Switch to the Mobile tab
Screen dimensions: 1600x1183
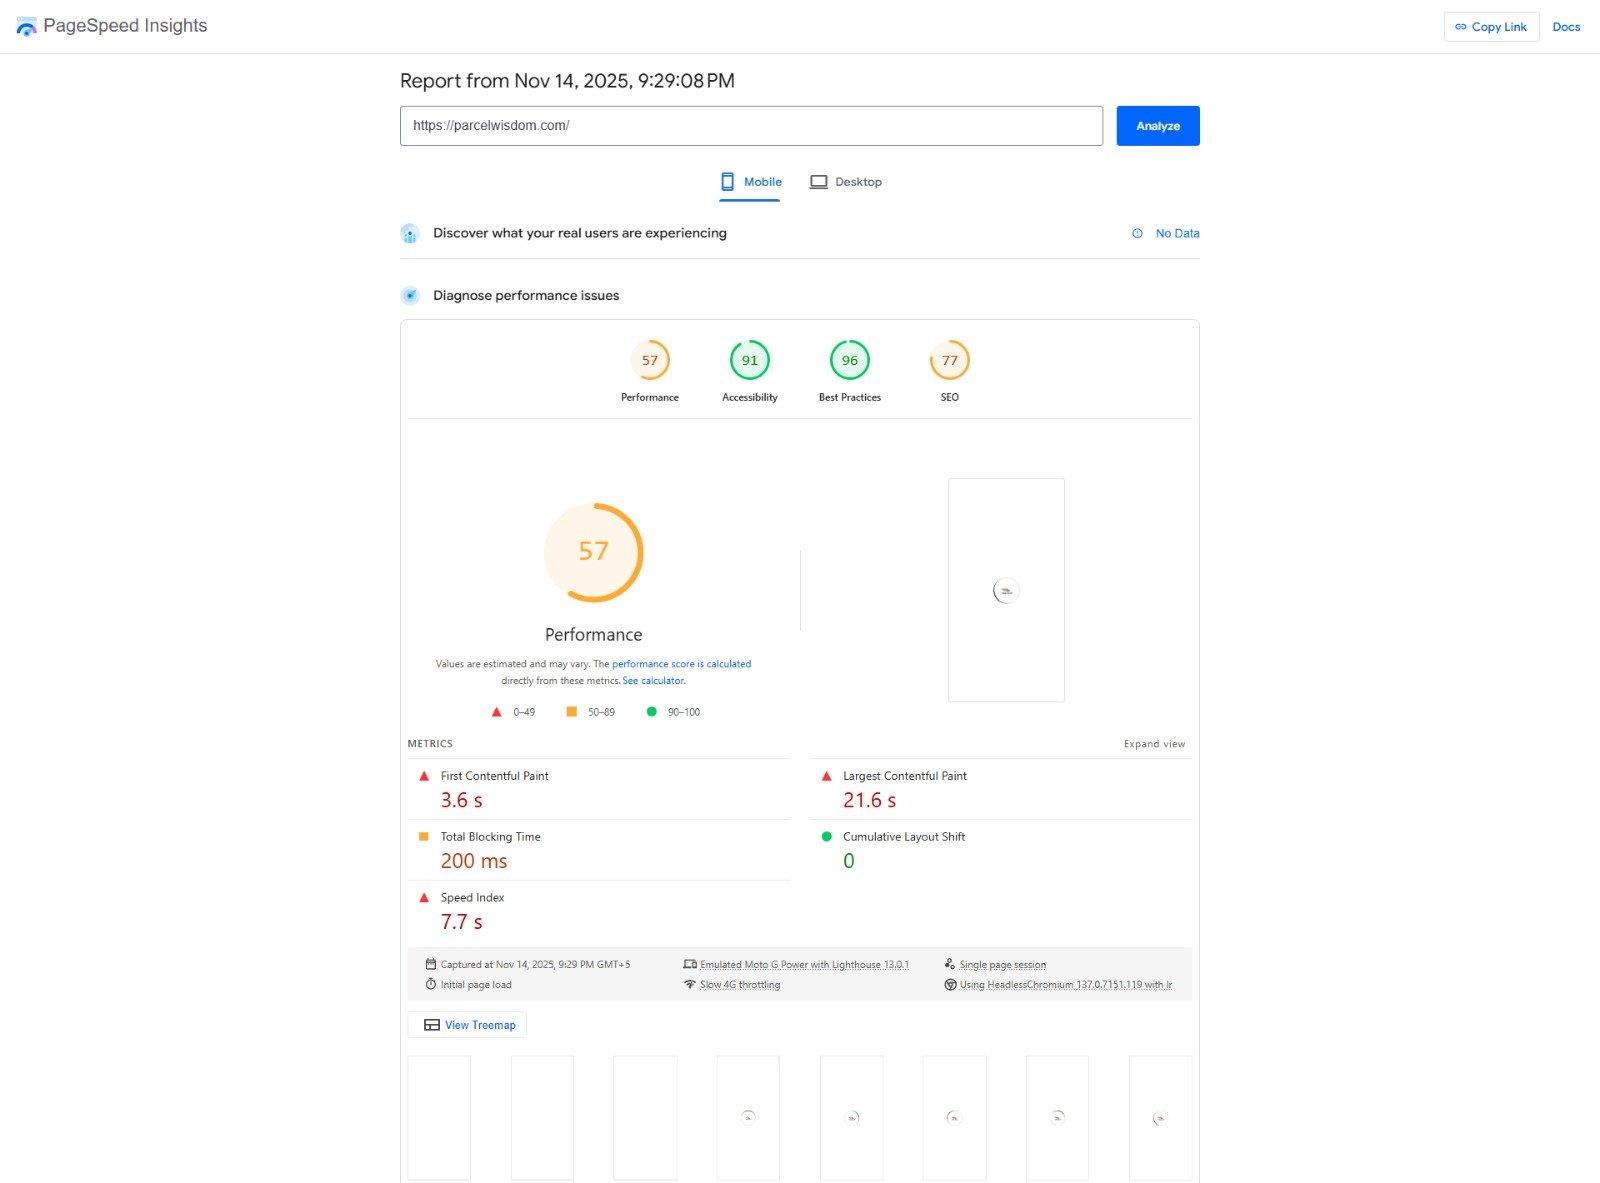[x=750, y=182]
